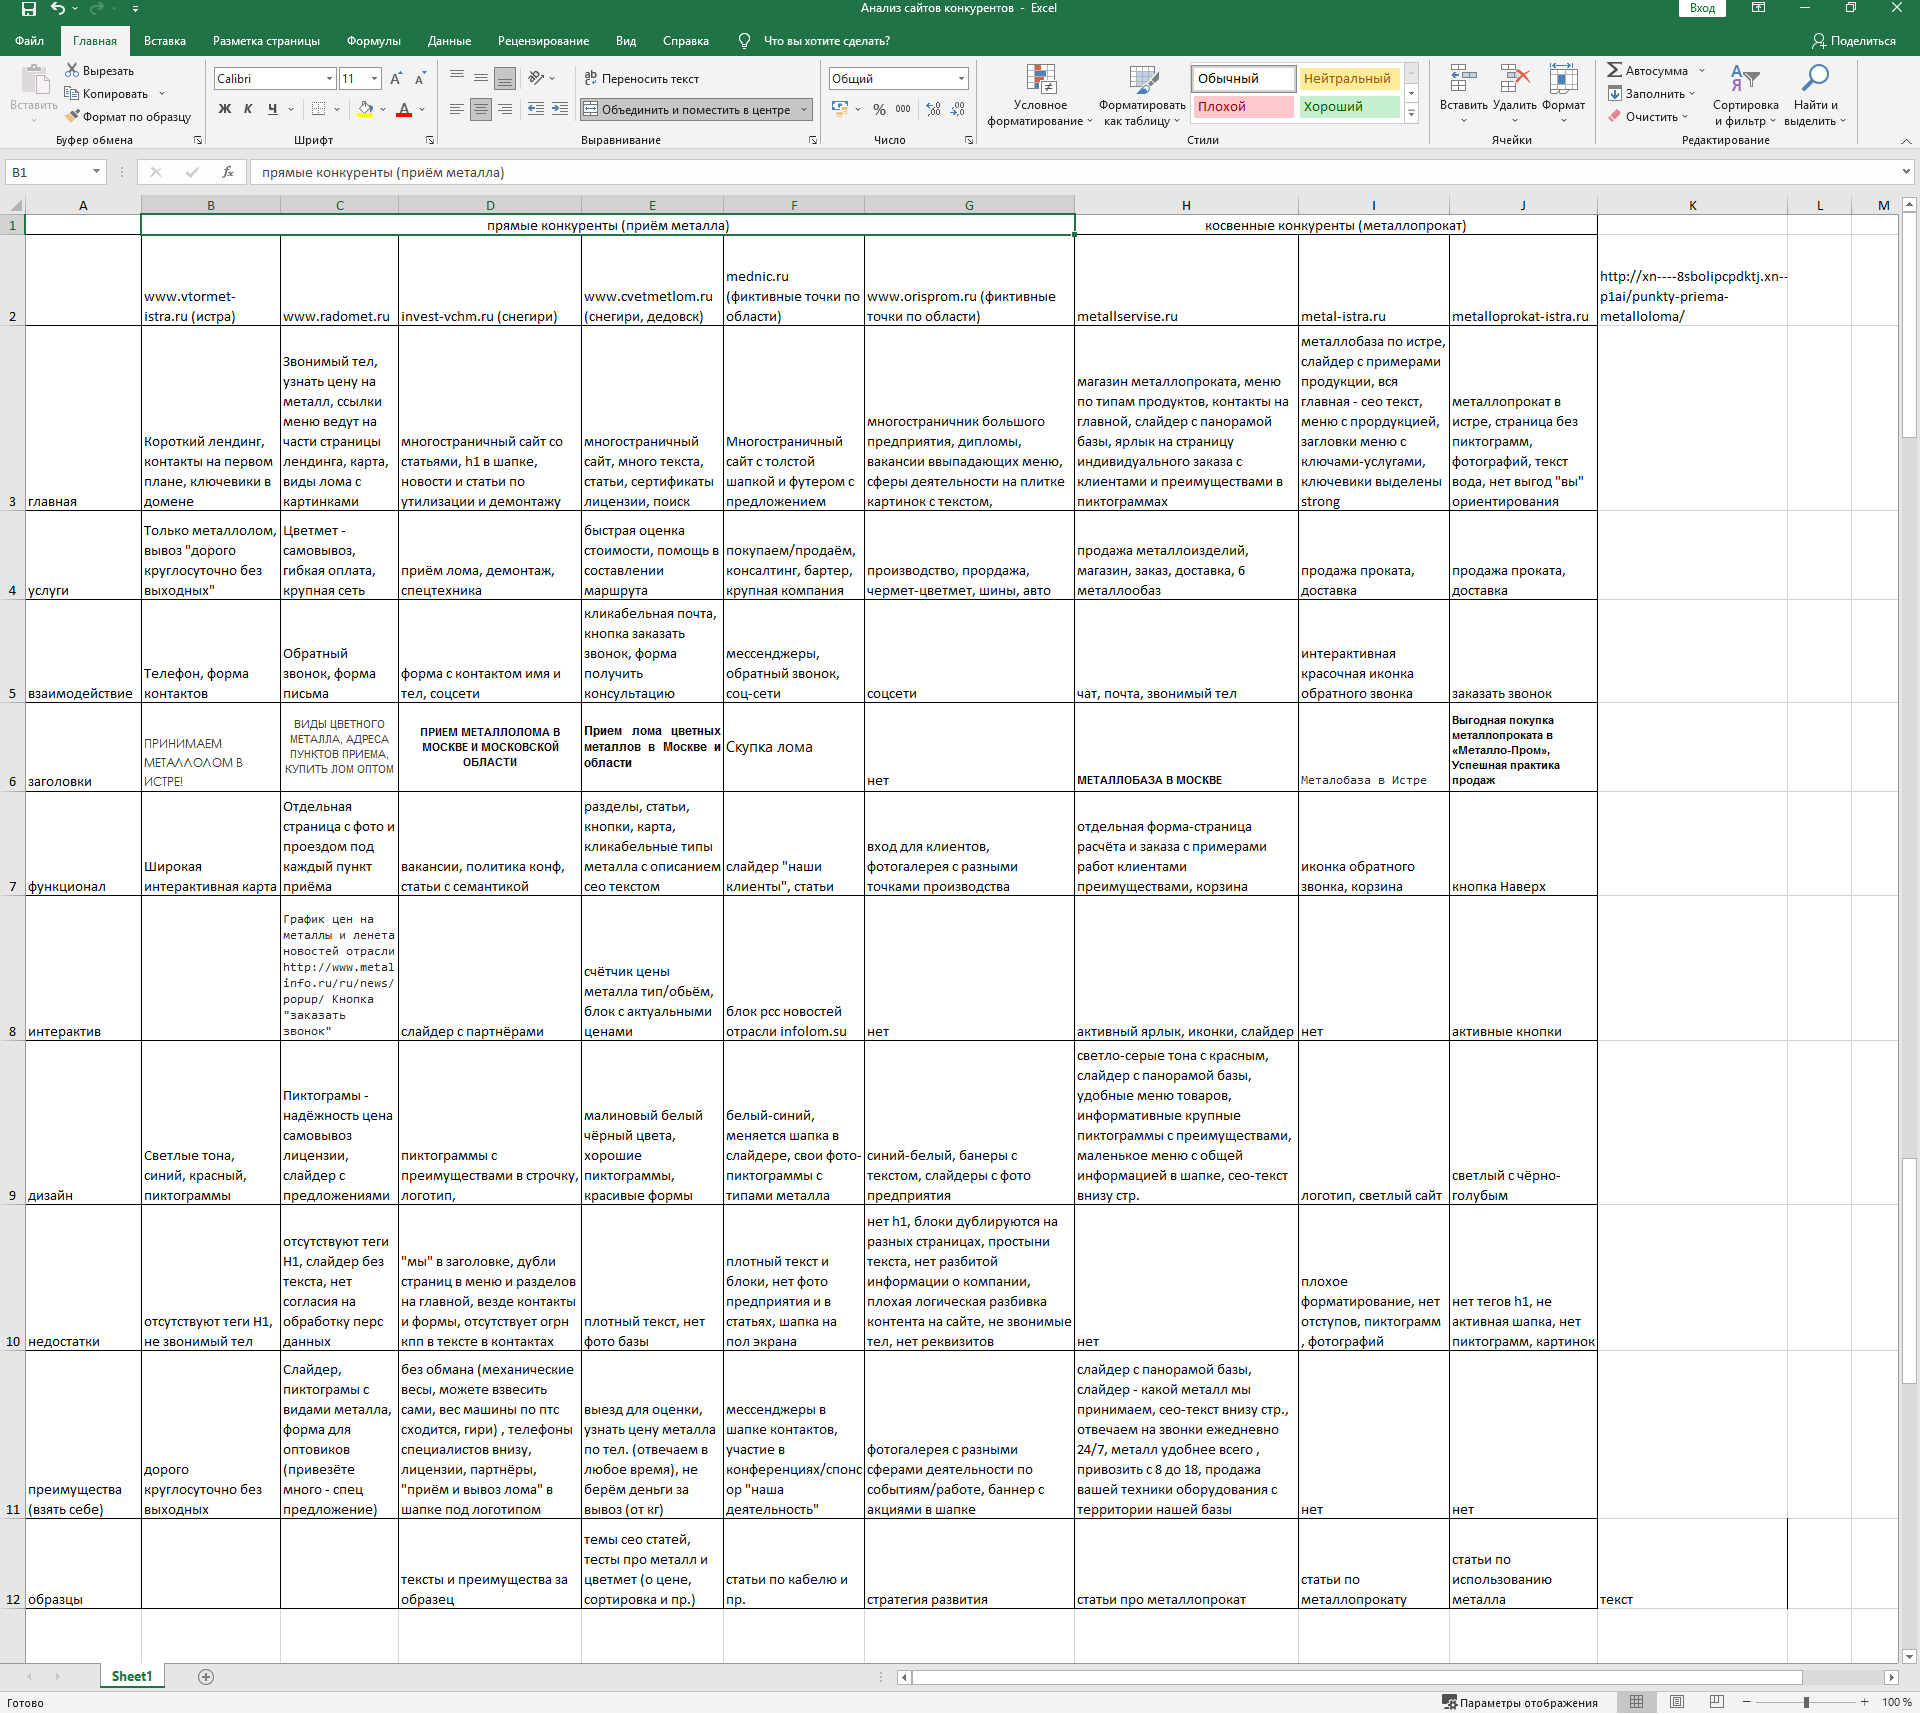
Task: Align cell text right
Action: point(505,109)
